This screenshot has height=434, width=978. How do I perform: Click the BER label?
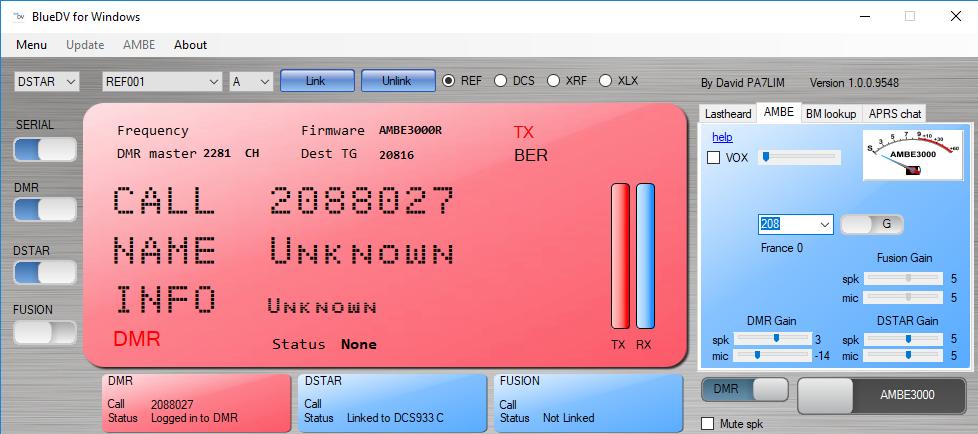click(x=531, y=156)
